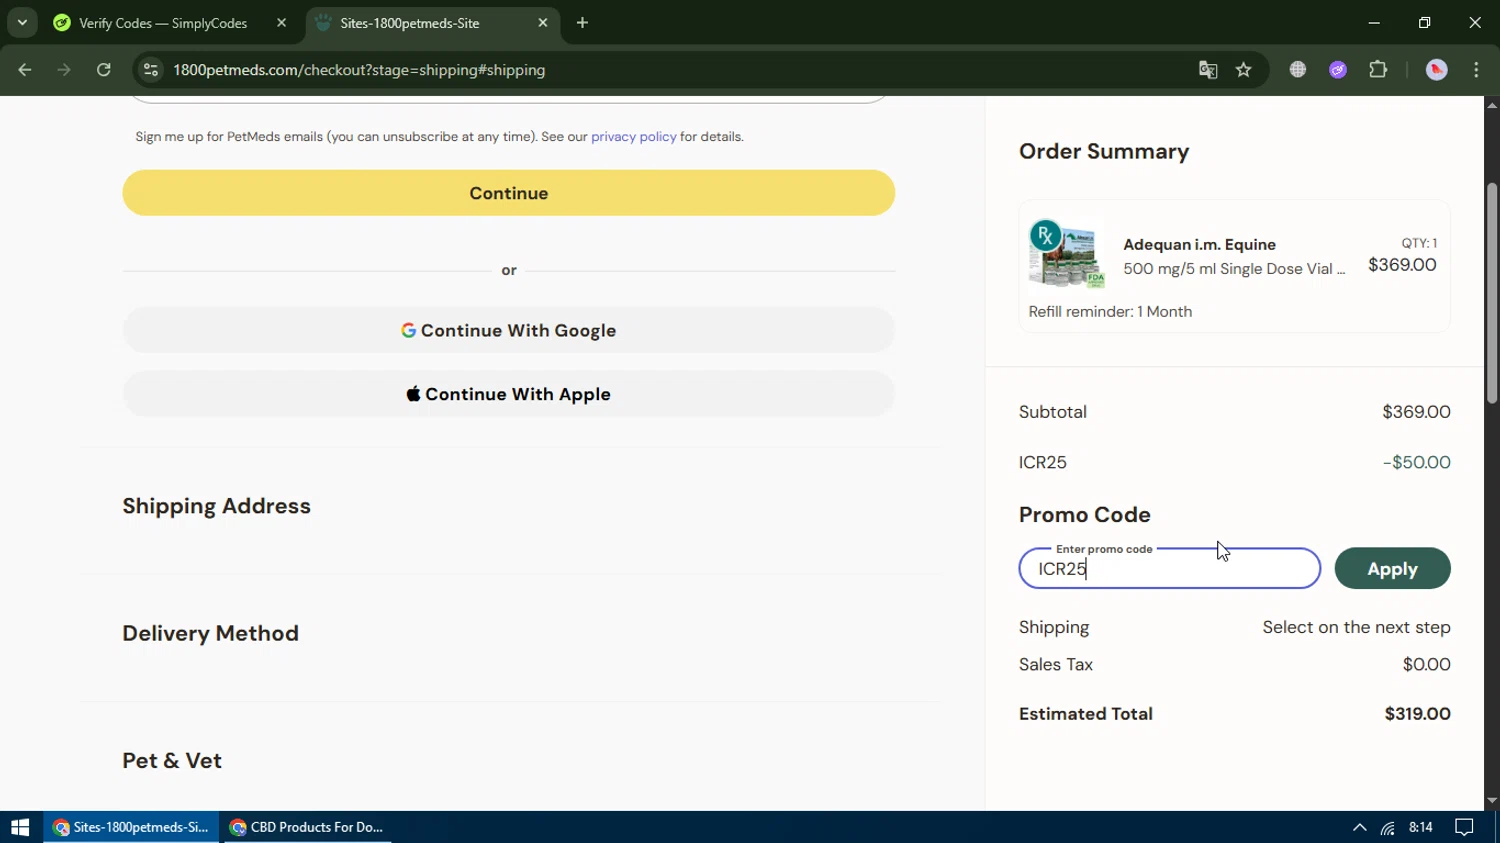1500x843 pixels.
Task: Open CBD Products For Do... taskbar window
Action: pos(307,827)
